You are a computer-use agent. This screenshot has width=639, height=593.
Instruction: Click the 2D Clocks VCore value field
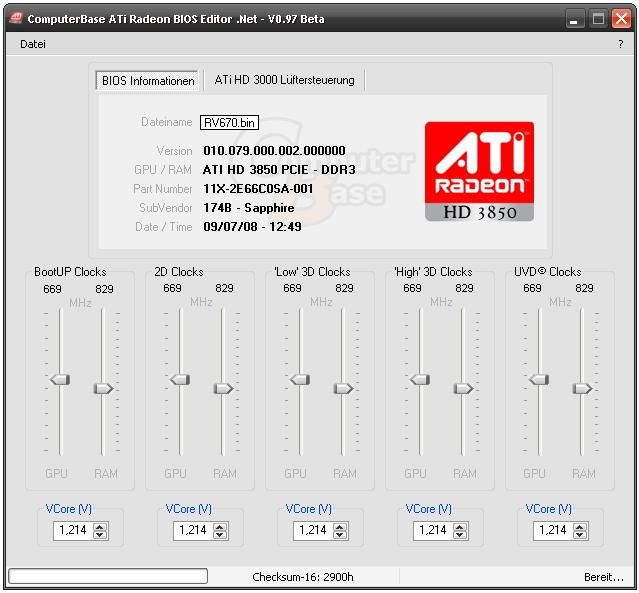[193, 531]
